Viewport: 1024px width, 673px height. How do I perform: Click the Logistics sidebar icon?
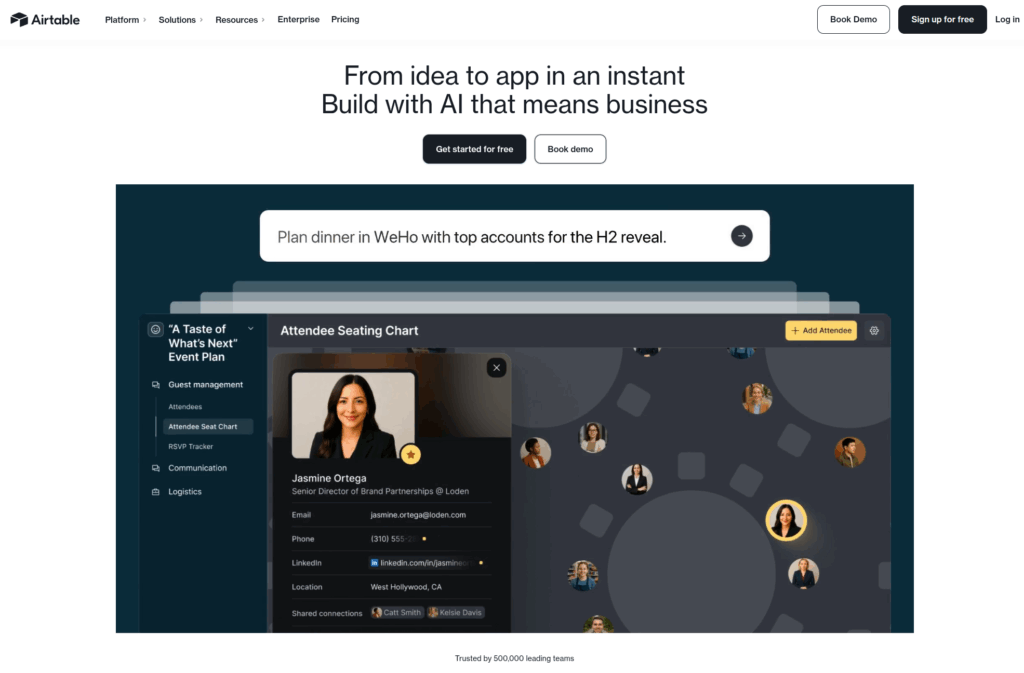tap(155, 492)
